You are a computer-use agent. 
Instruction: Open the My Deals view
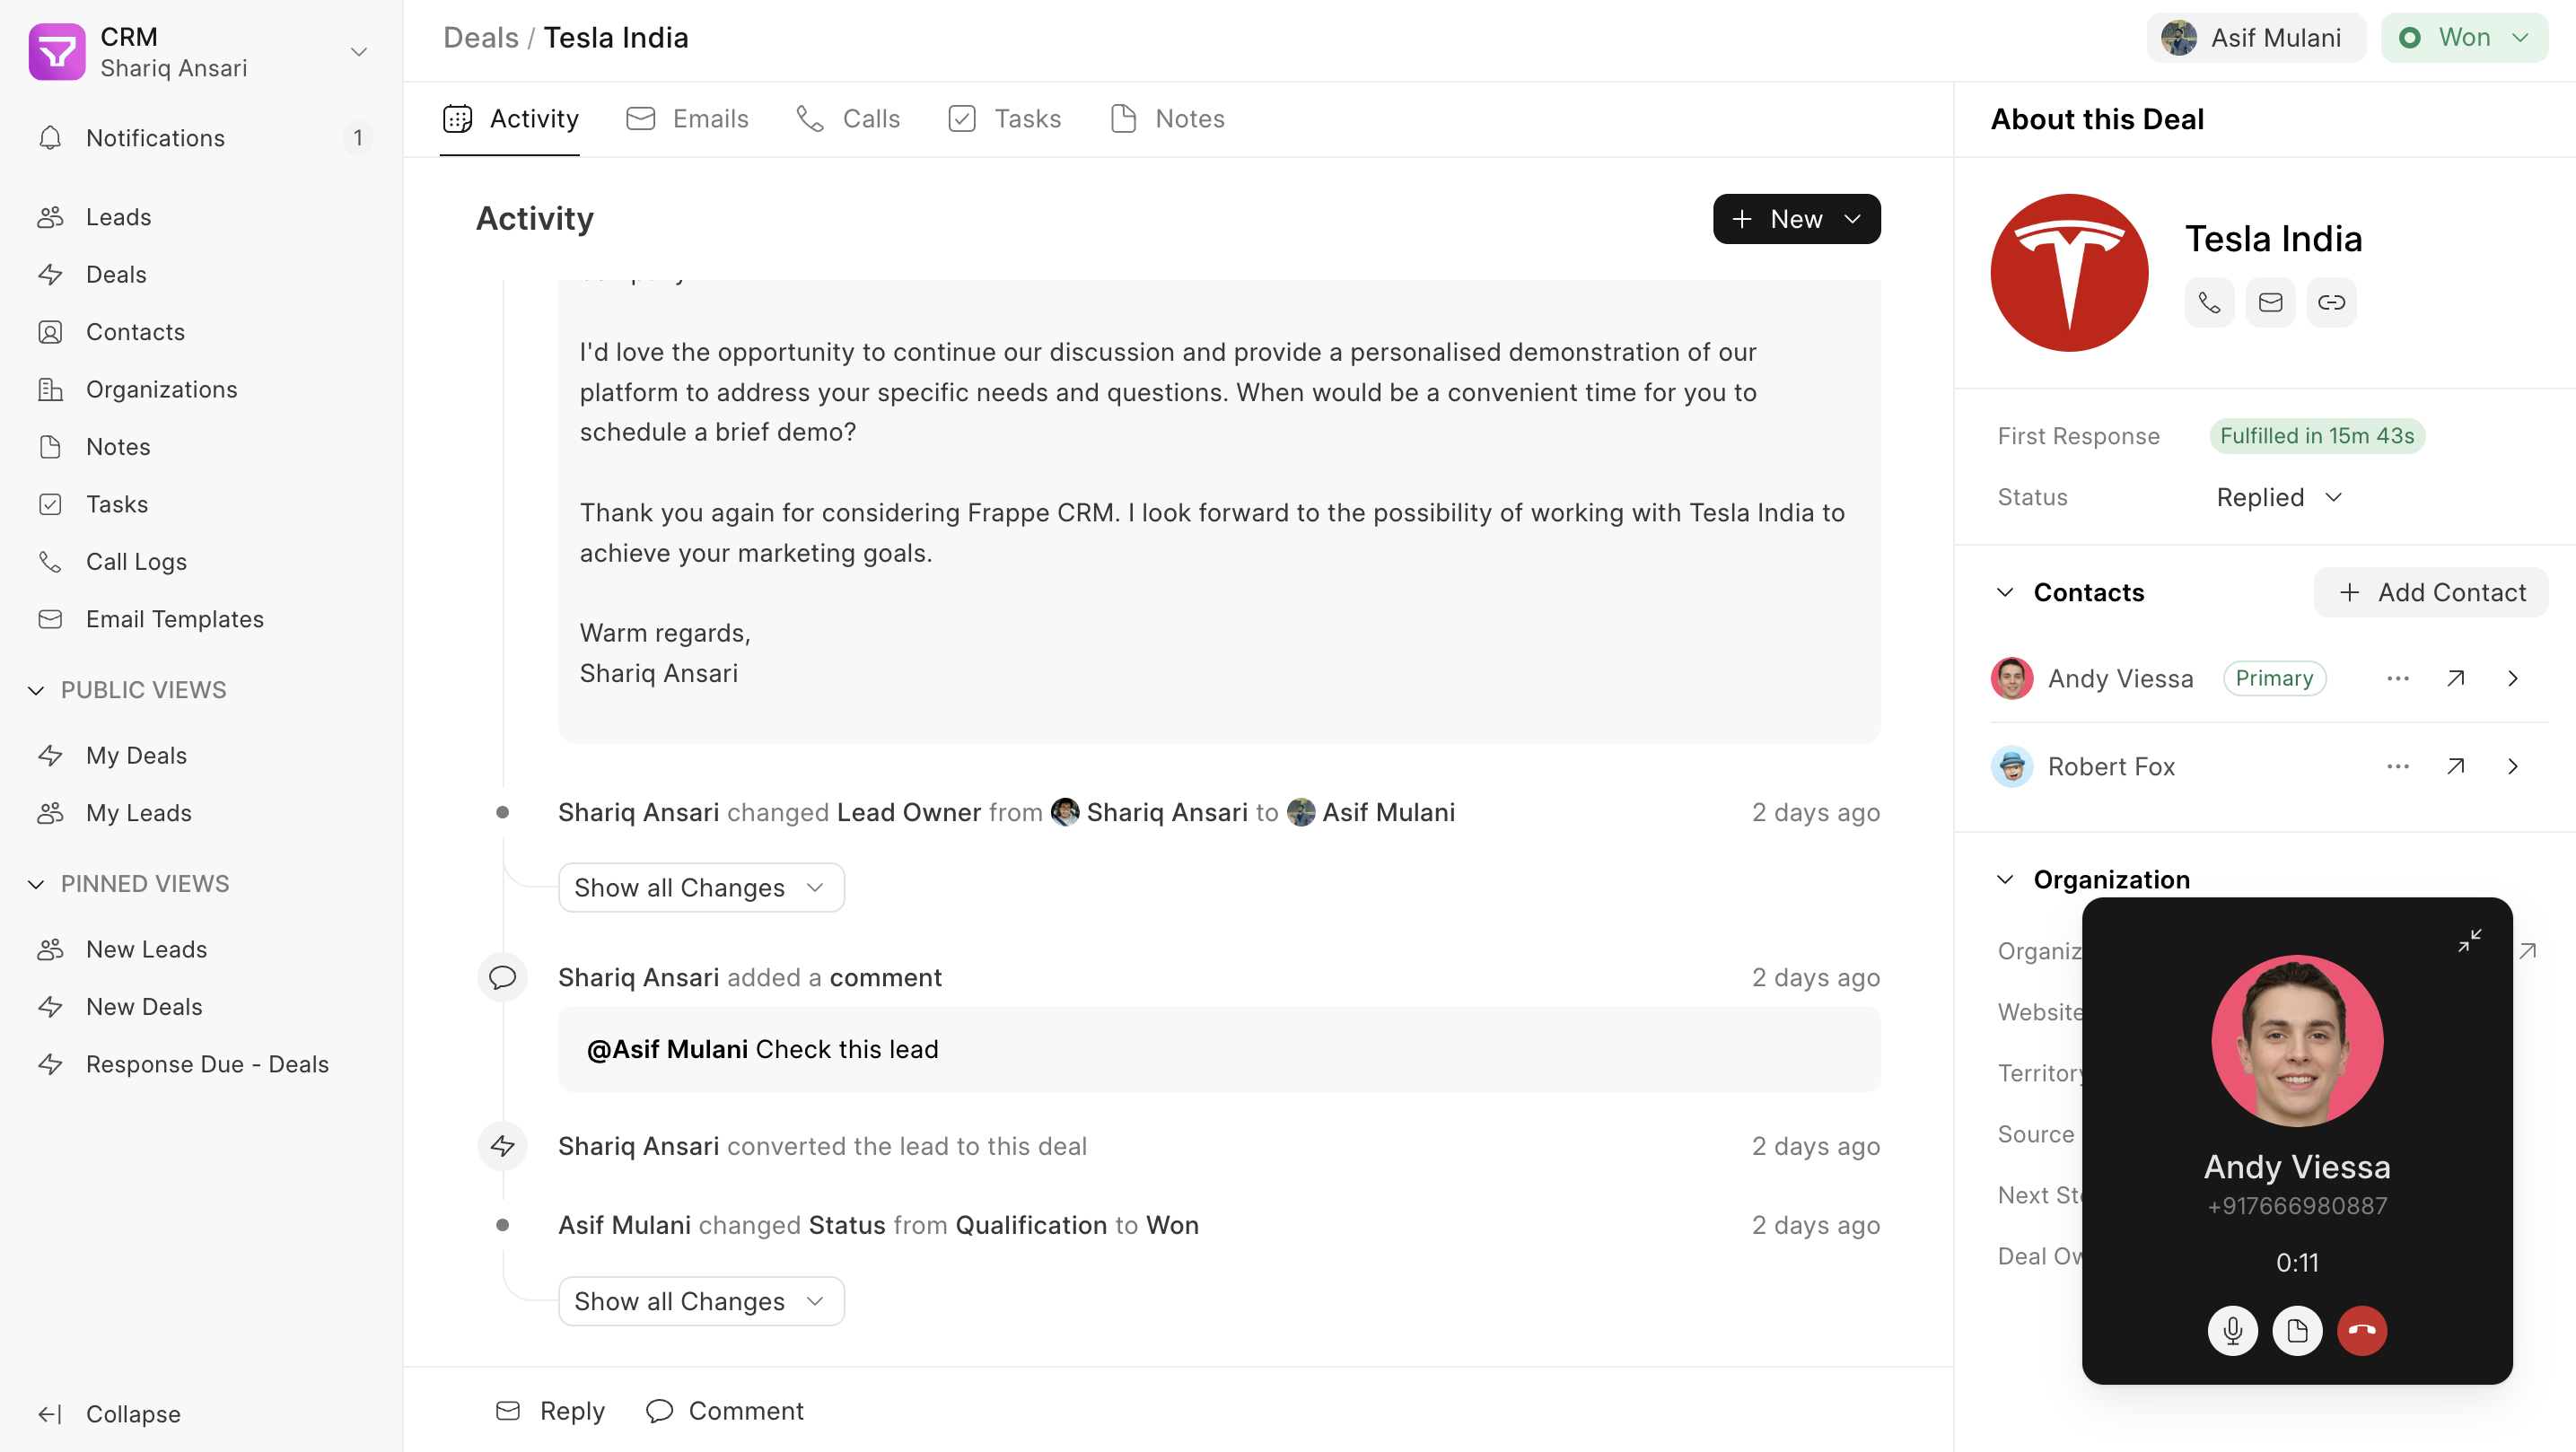pos(201,756)
